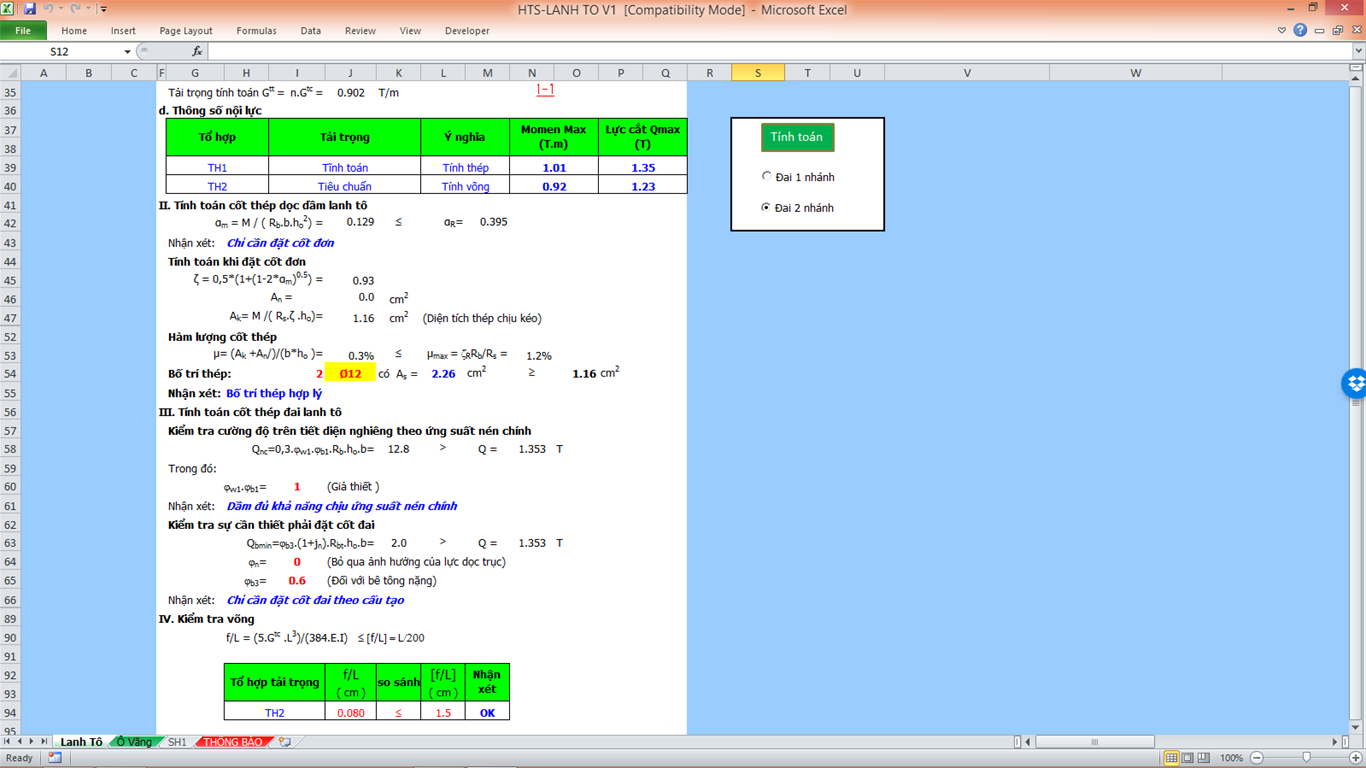Click the horizontal scrollbar left arrow
This screenshot has height=768, width=1366.
(x=1029, y=742)
